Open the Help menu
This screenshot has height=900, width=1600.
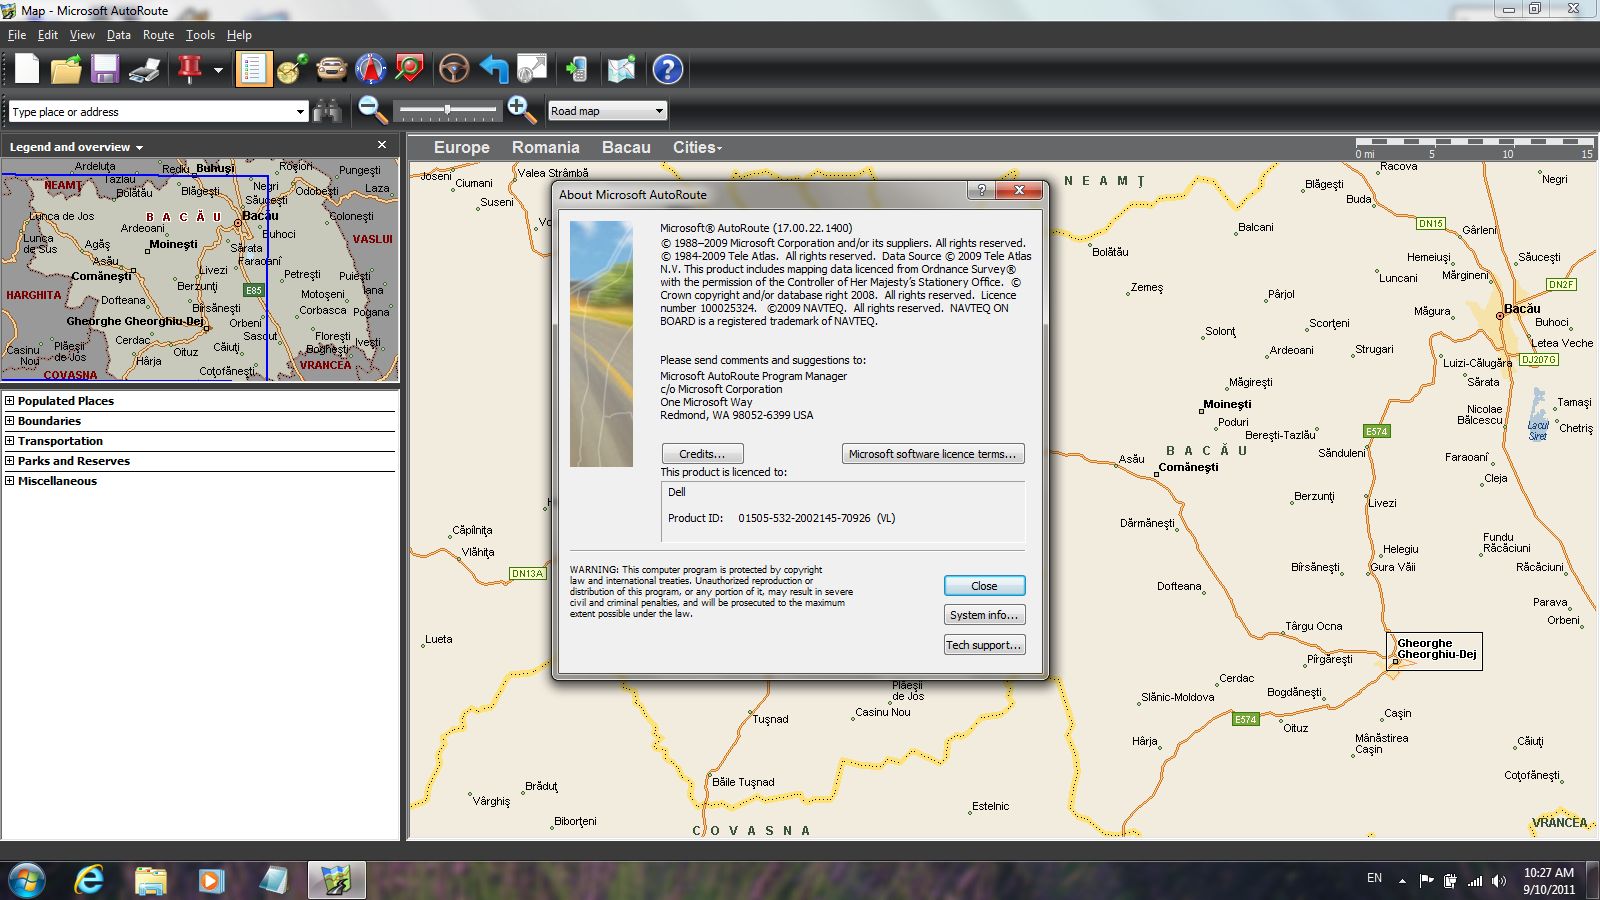tap(239, 35)
